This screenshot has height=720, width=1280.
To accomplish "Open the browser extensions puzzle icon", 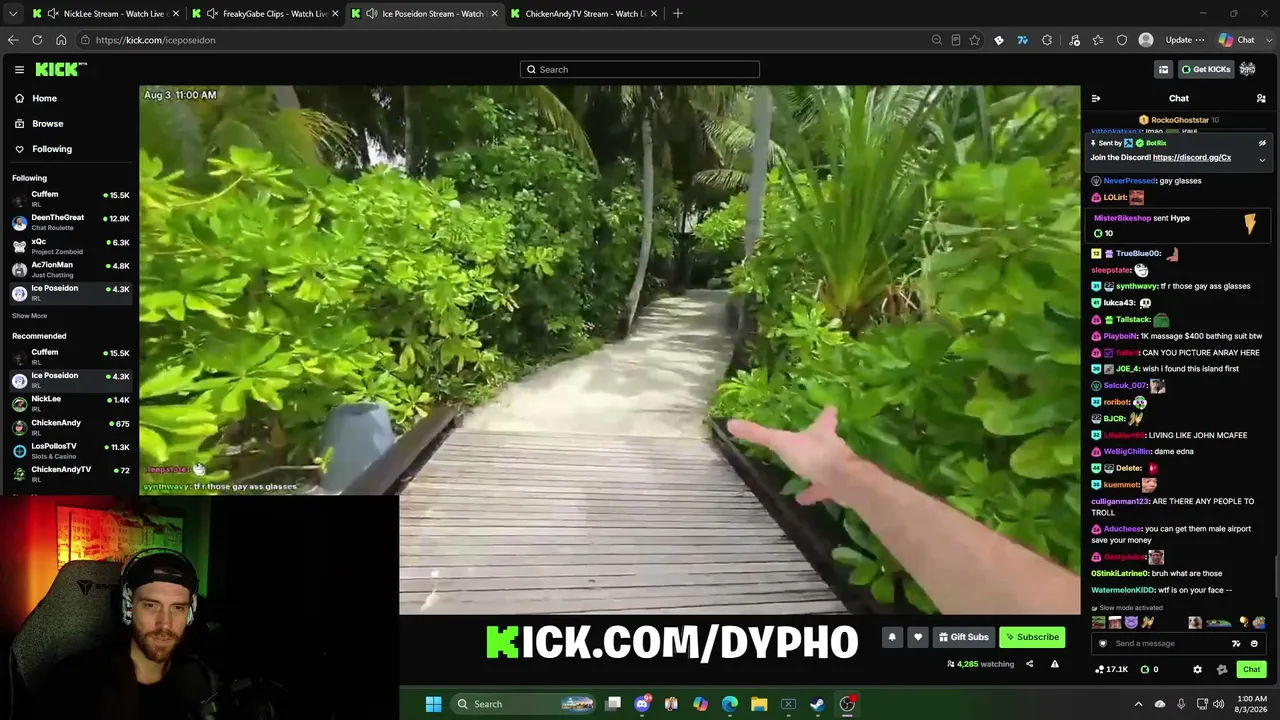I will (1047, 40).
